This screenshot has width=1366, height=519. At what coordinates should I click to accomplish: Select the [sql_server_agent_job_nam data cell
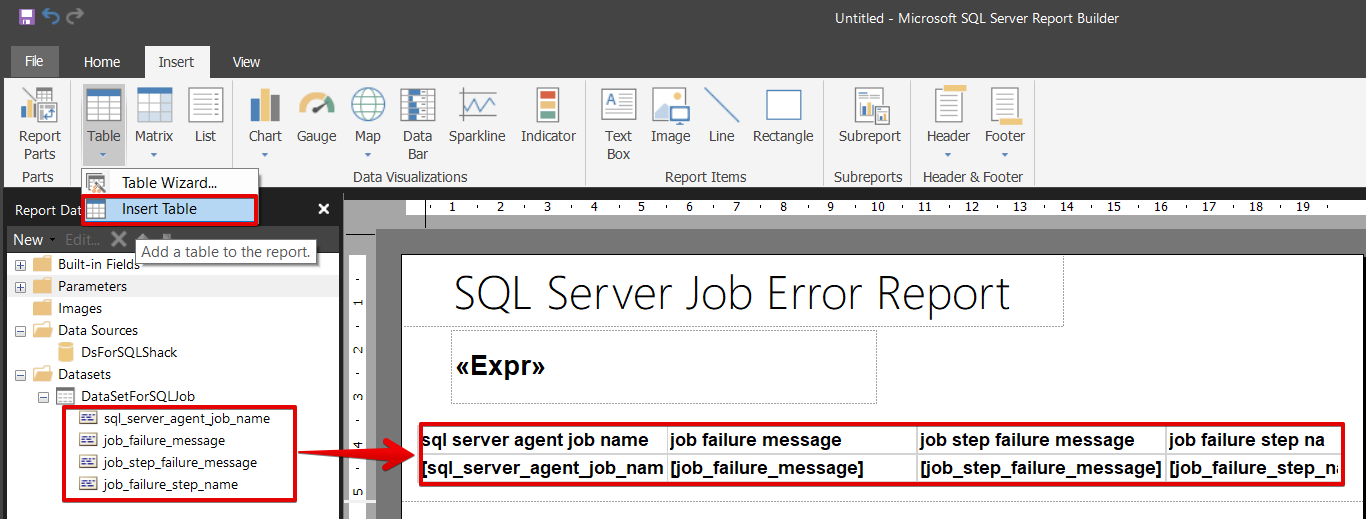click(544, 468)
